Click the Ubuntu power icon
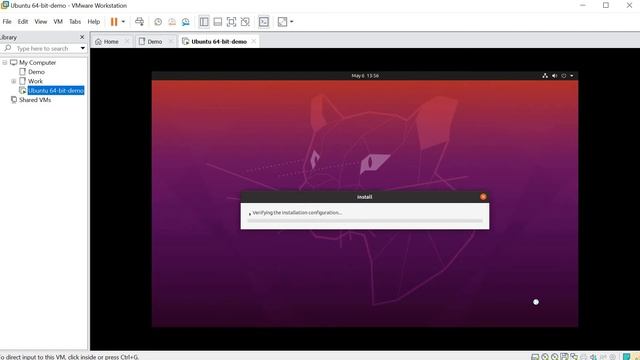The height and width of the screenshot is (360, 640). 564,76
